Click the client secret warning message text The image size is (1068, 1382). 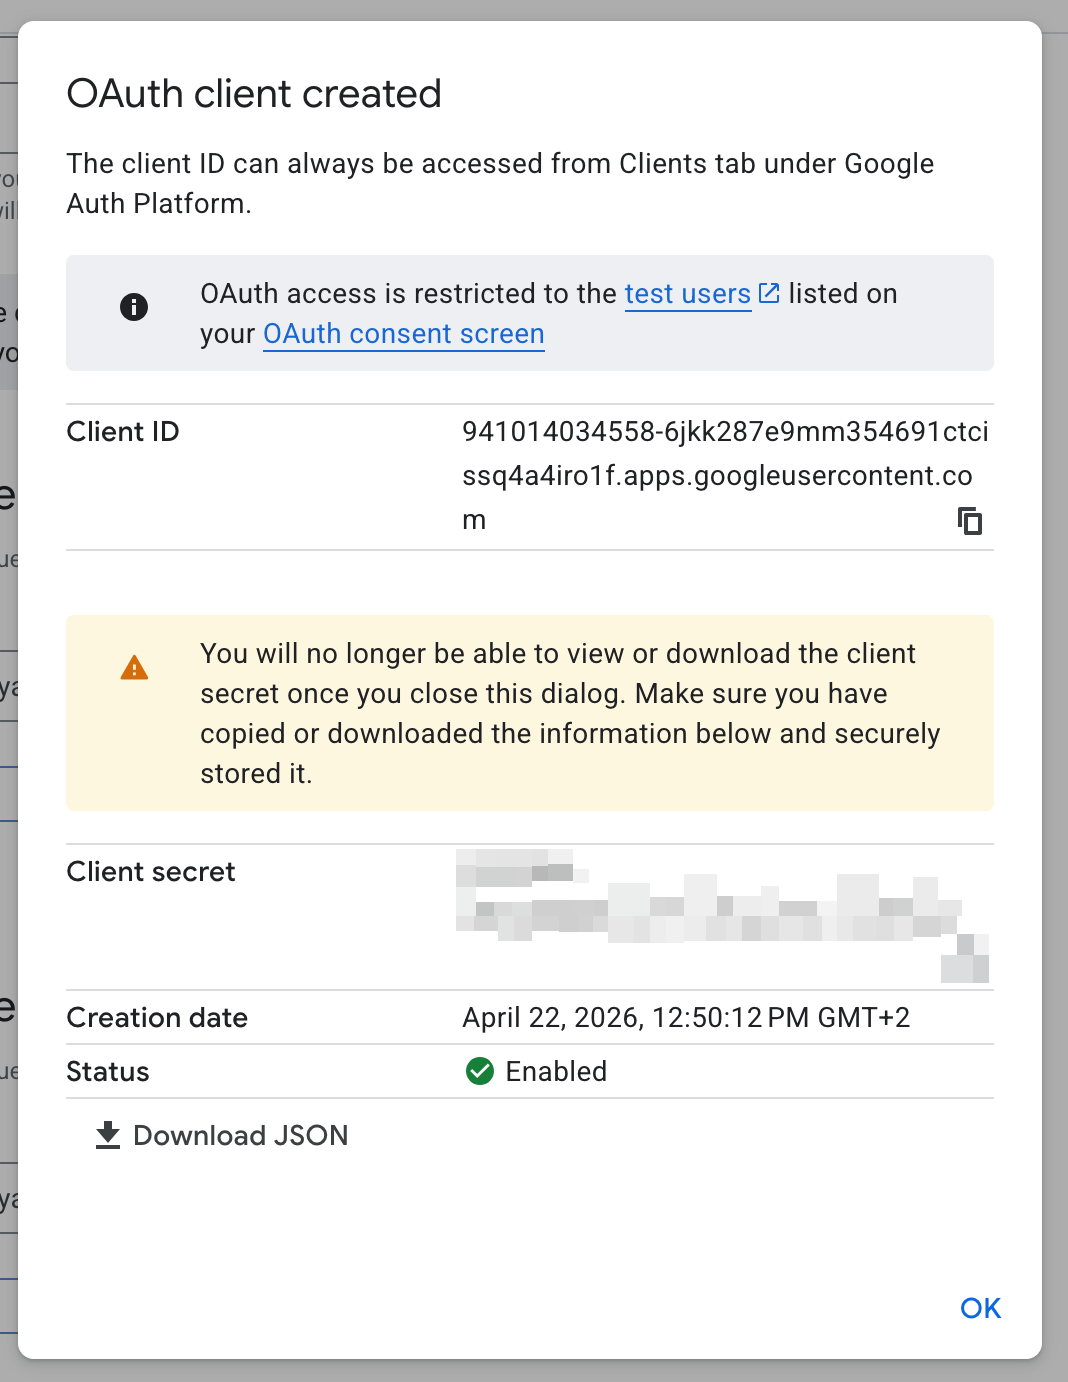pyautogui.click(x=568, y=713)
